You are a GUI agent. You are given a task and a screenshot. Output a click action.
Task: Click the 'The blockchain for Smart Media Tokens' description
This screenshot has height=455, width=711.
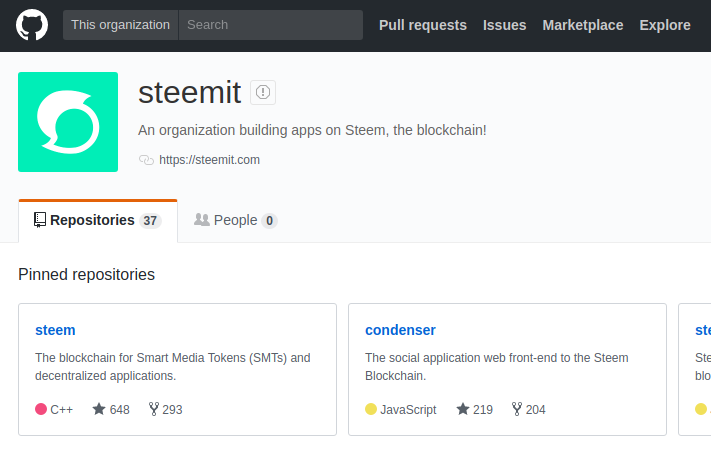[x=173, y=367]
